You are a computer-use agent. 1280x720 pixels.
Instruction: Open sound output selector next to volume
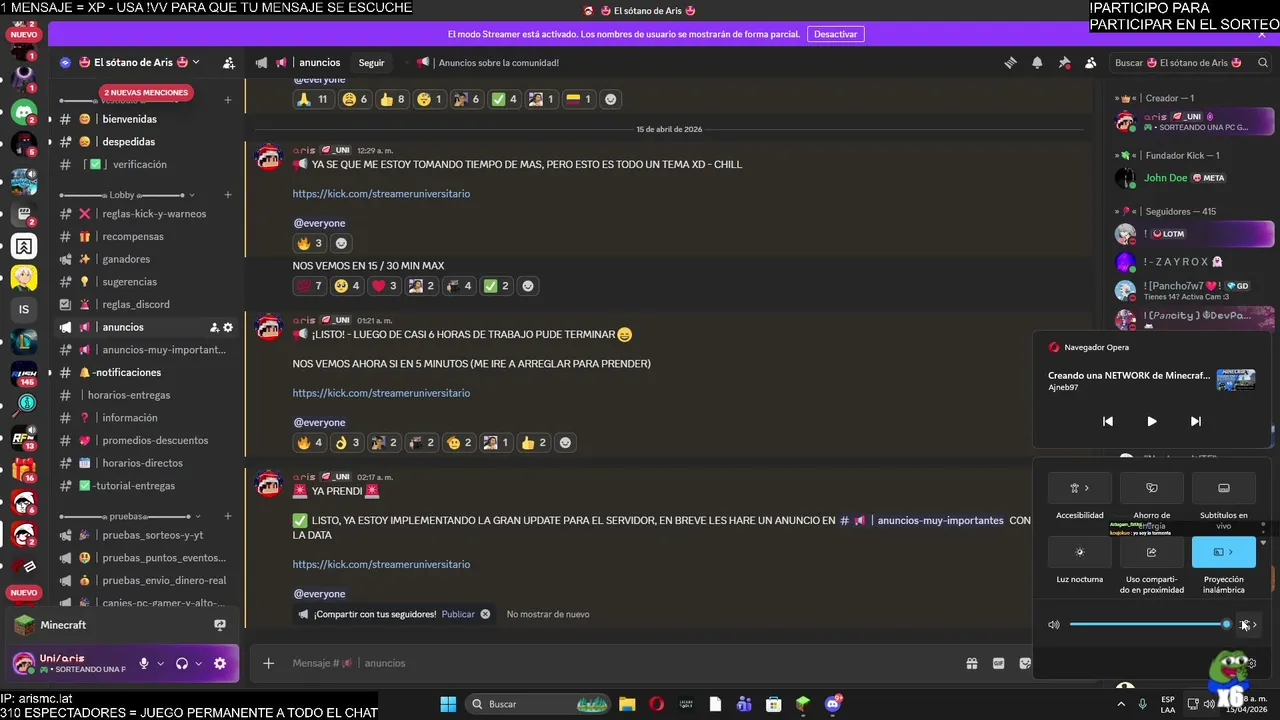(1249, 624)
